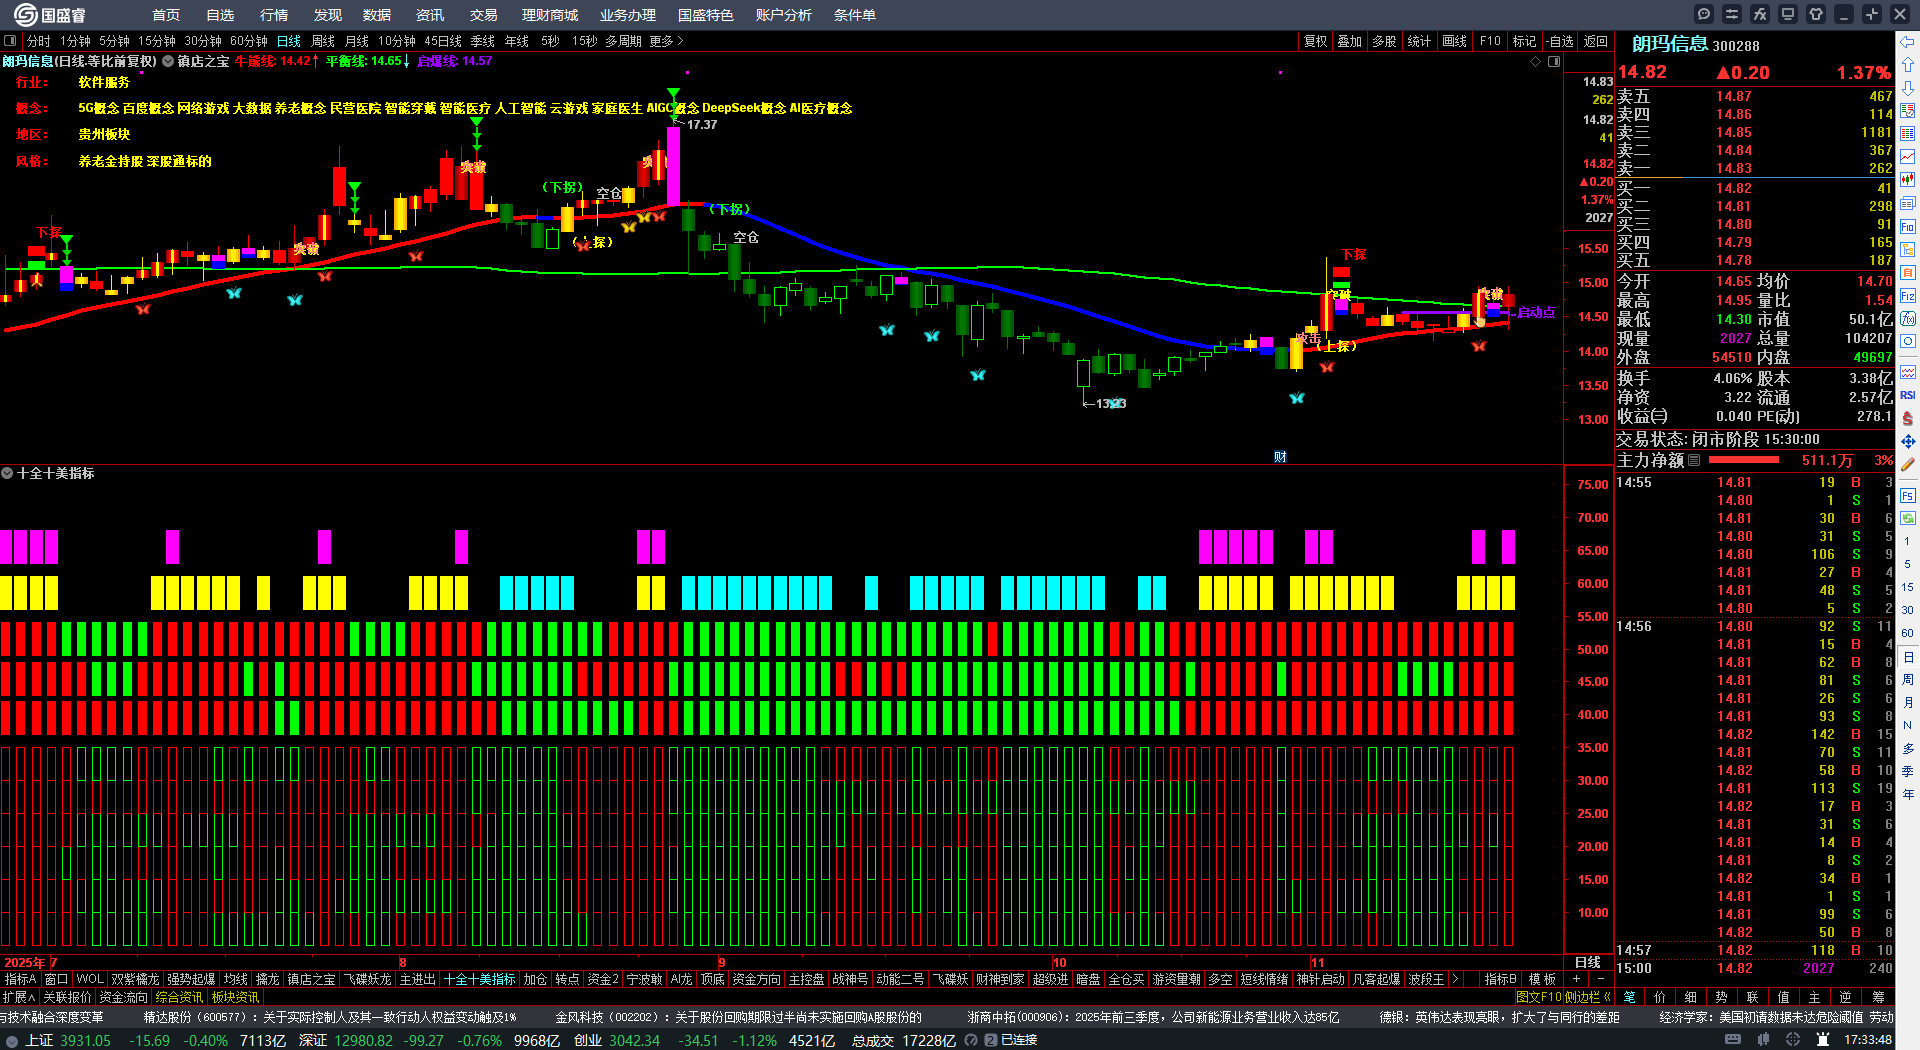The width and height of the screenshot is (1920, 1050).
Task: Open the formula fx manager icon
Action: tap(1760, 14)
